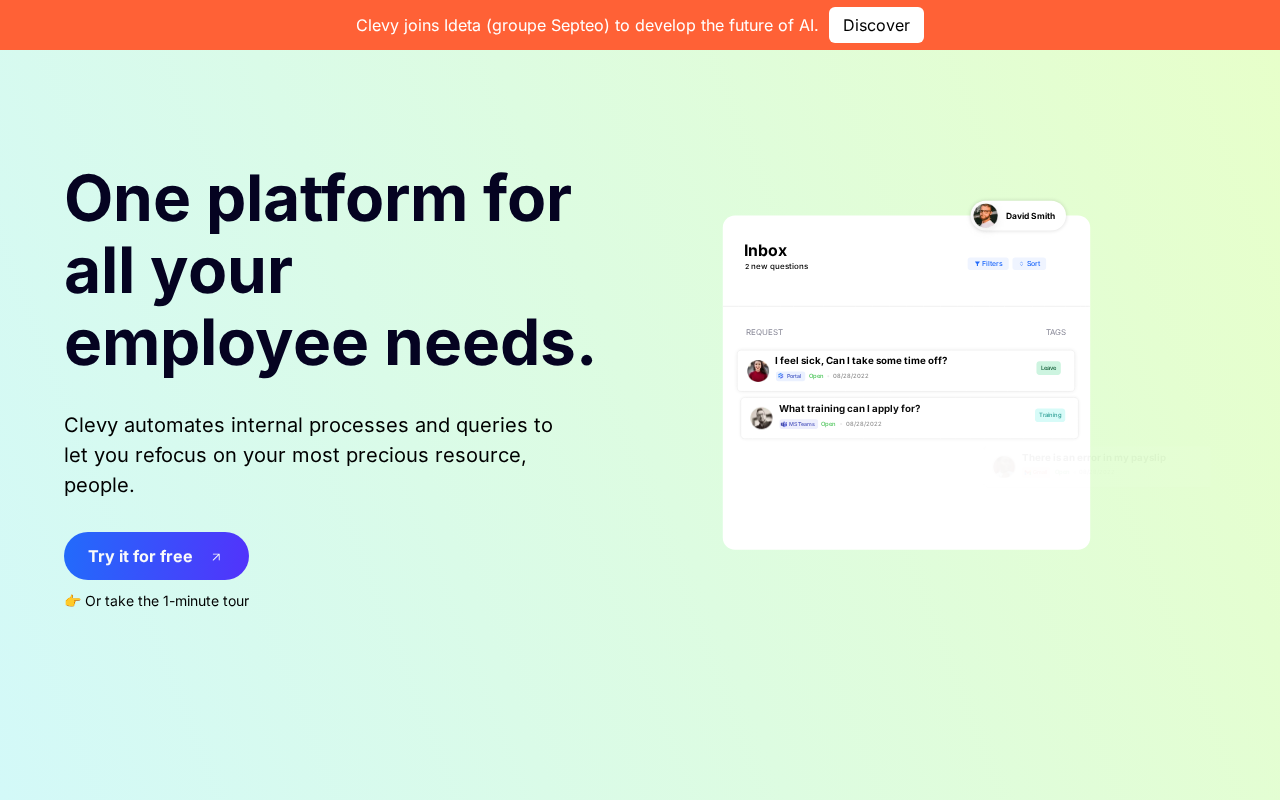The image size is (1280, 800).
Task: Click David Smith's profile avatar
Action: 986,216
